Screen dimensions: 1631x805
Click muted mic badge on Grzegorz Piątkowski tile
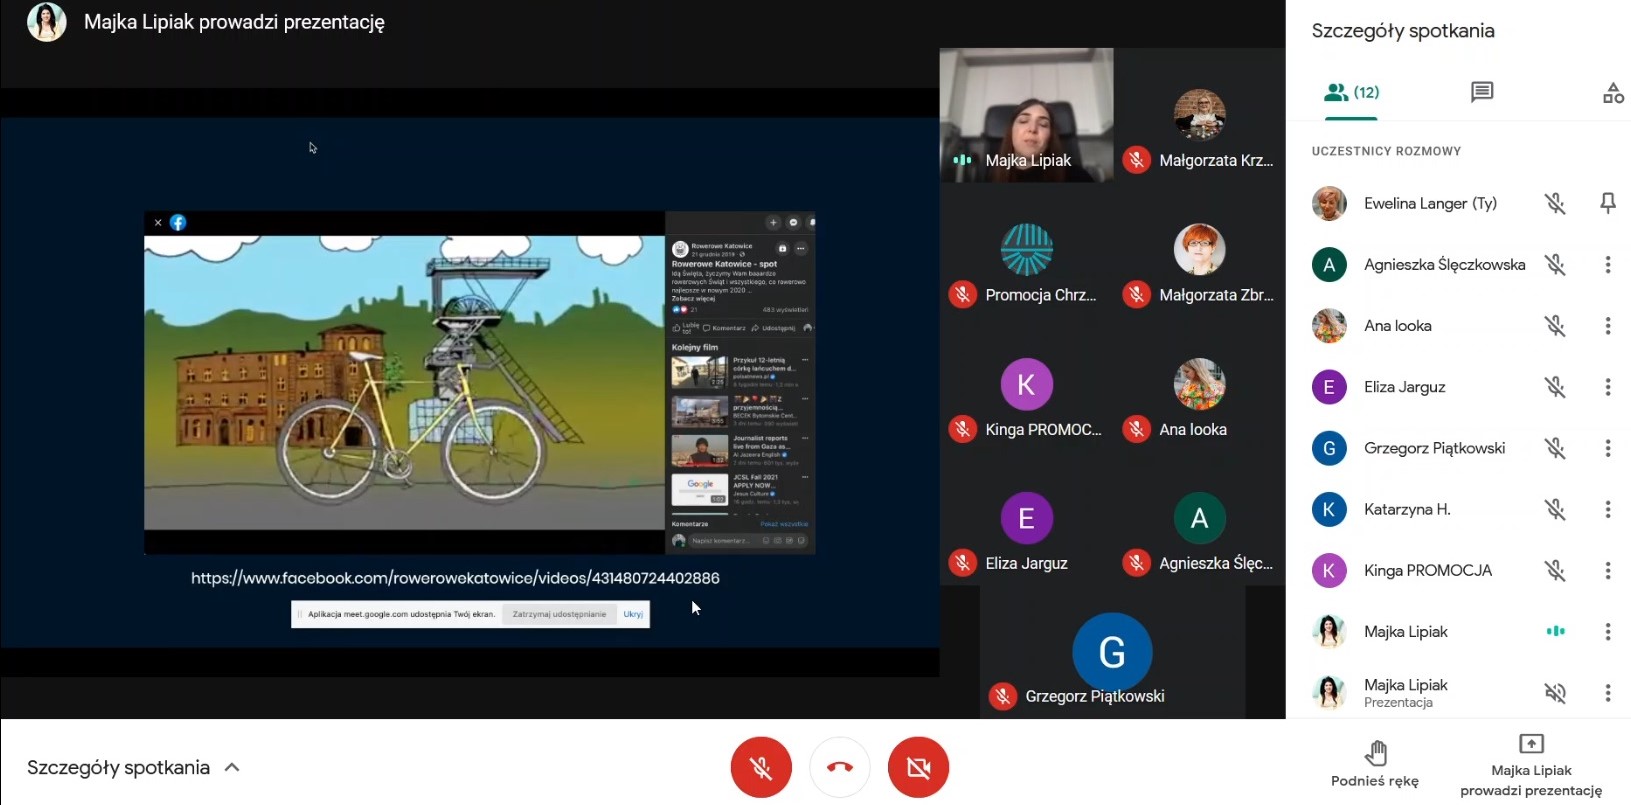[x=1002, y=696]
